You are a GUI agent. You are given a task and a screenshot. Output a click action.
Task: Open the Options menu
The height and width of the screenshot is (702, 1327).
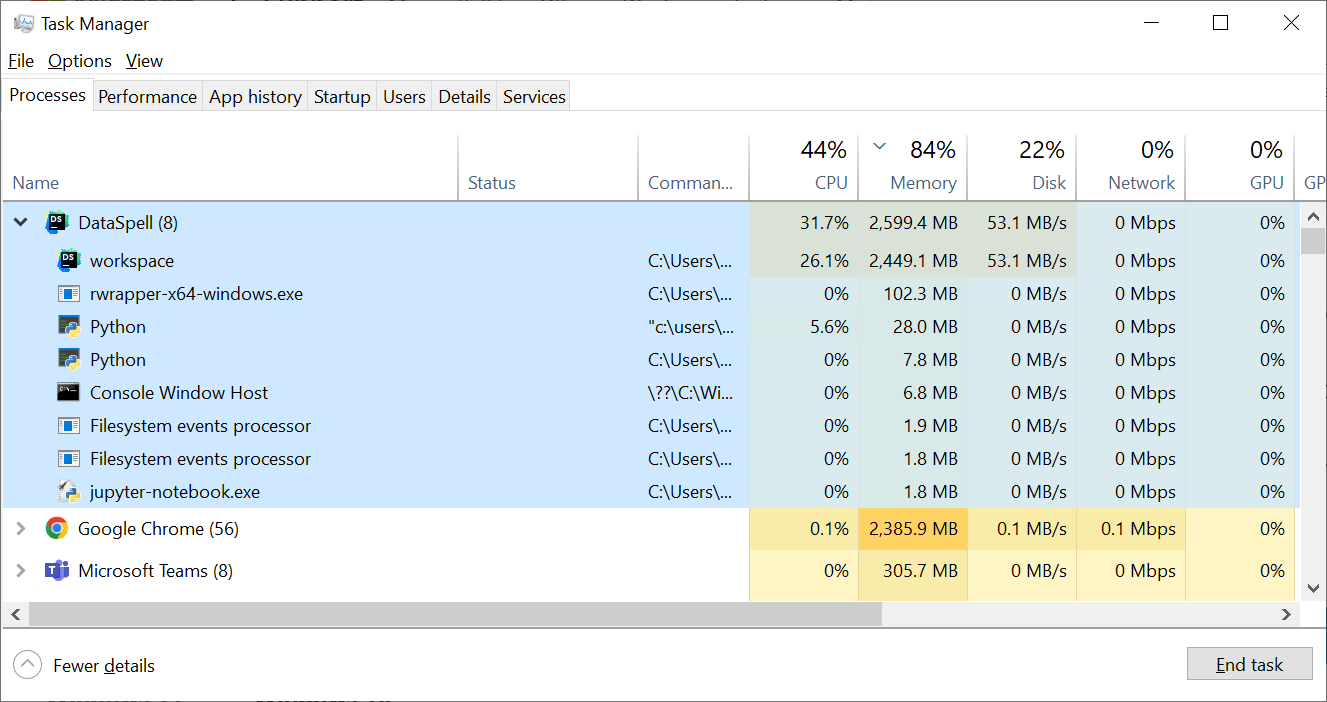[80, 61]
